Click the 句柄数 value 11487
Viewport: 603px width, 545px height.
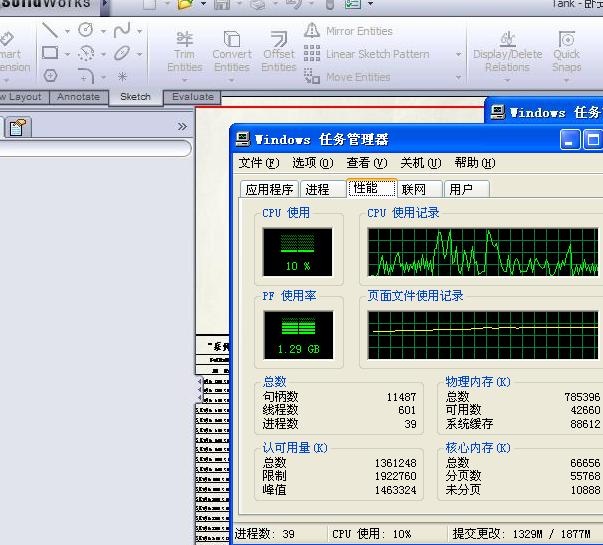click(x=401, y=397)
